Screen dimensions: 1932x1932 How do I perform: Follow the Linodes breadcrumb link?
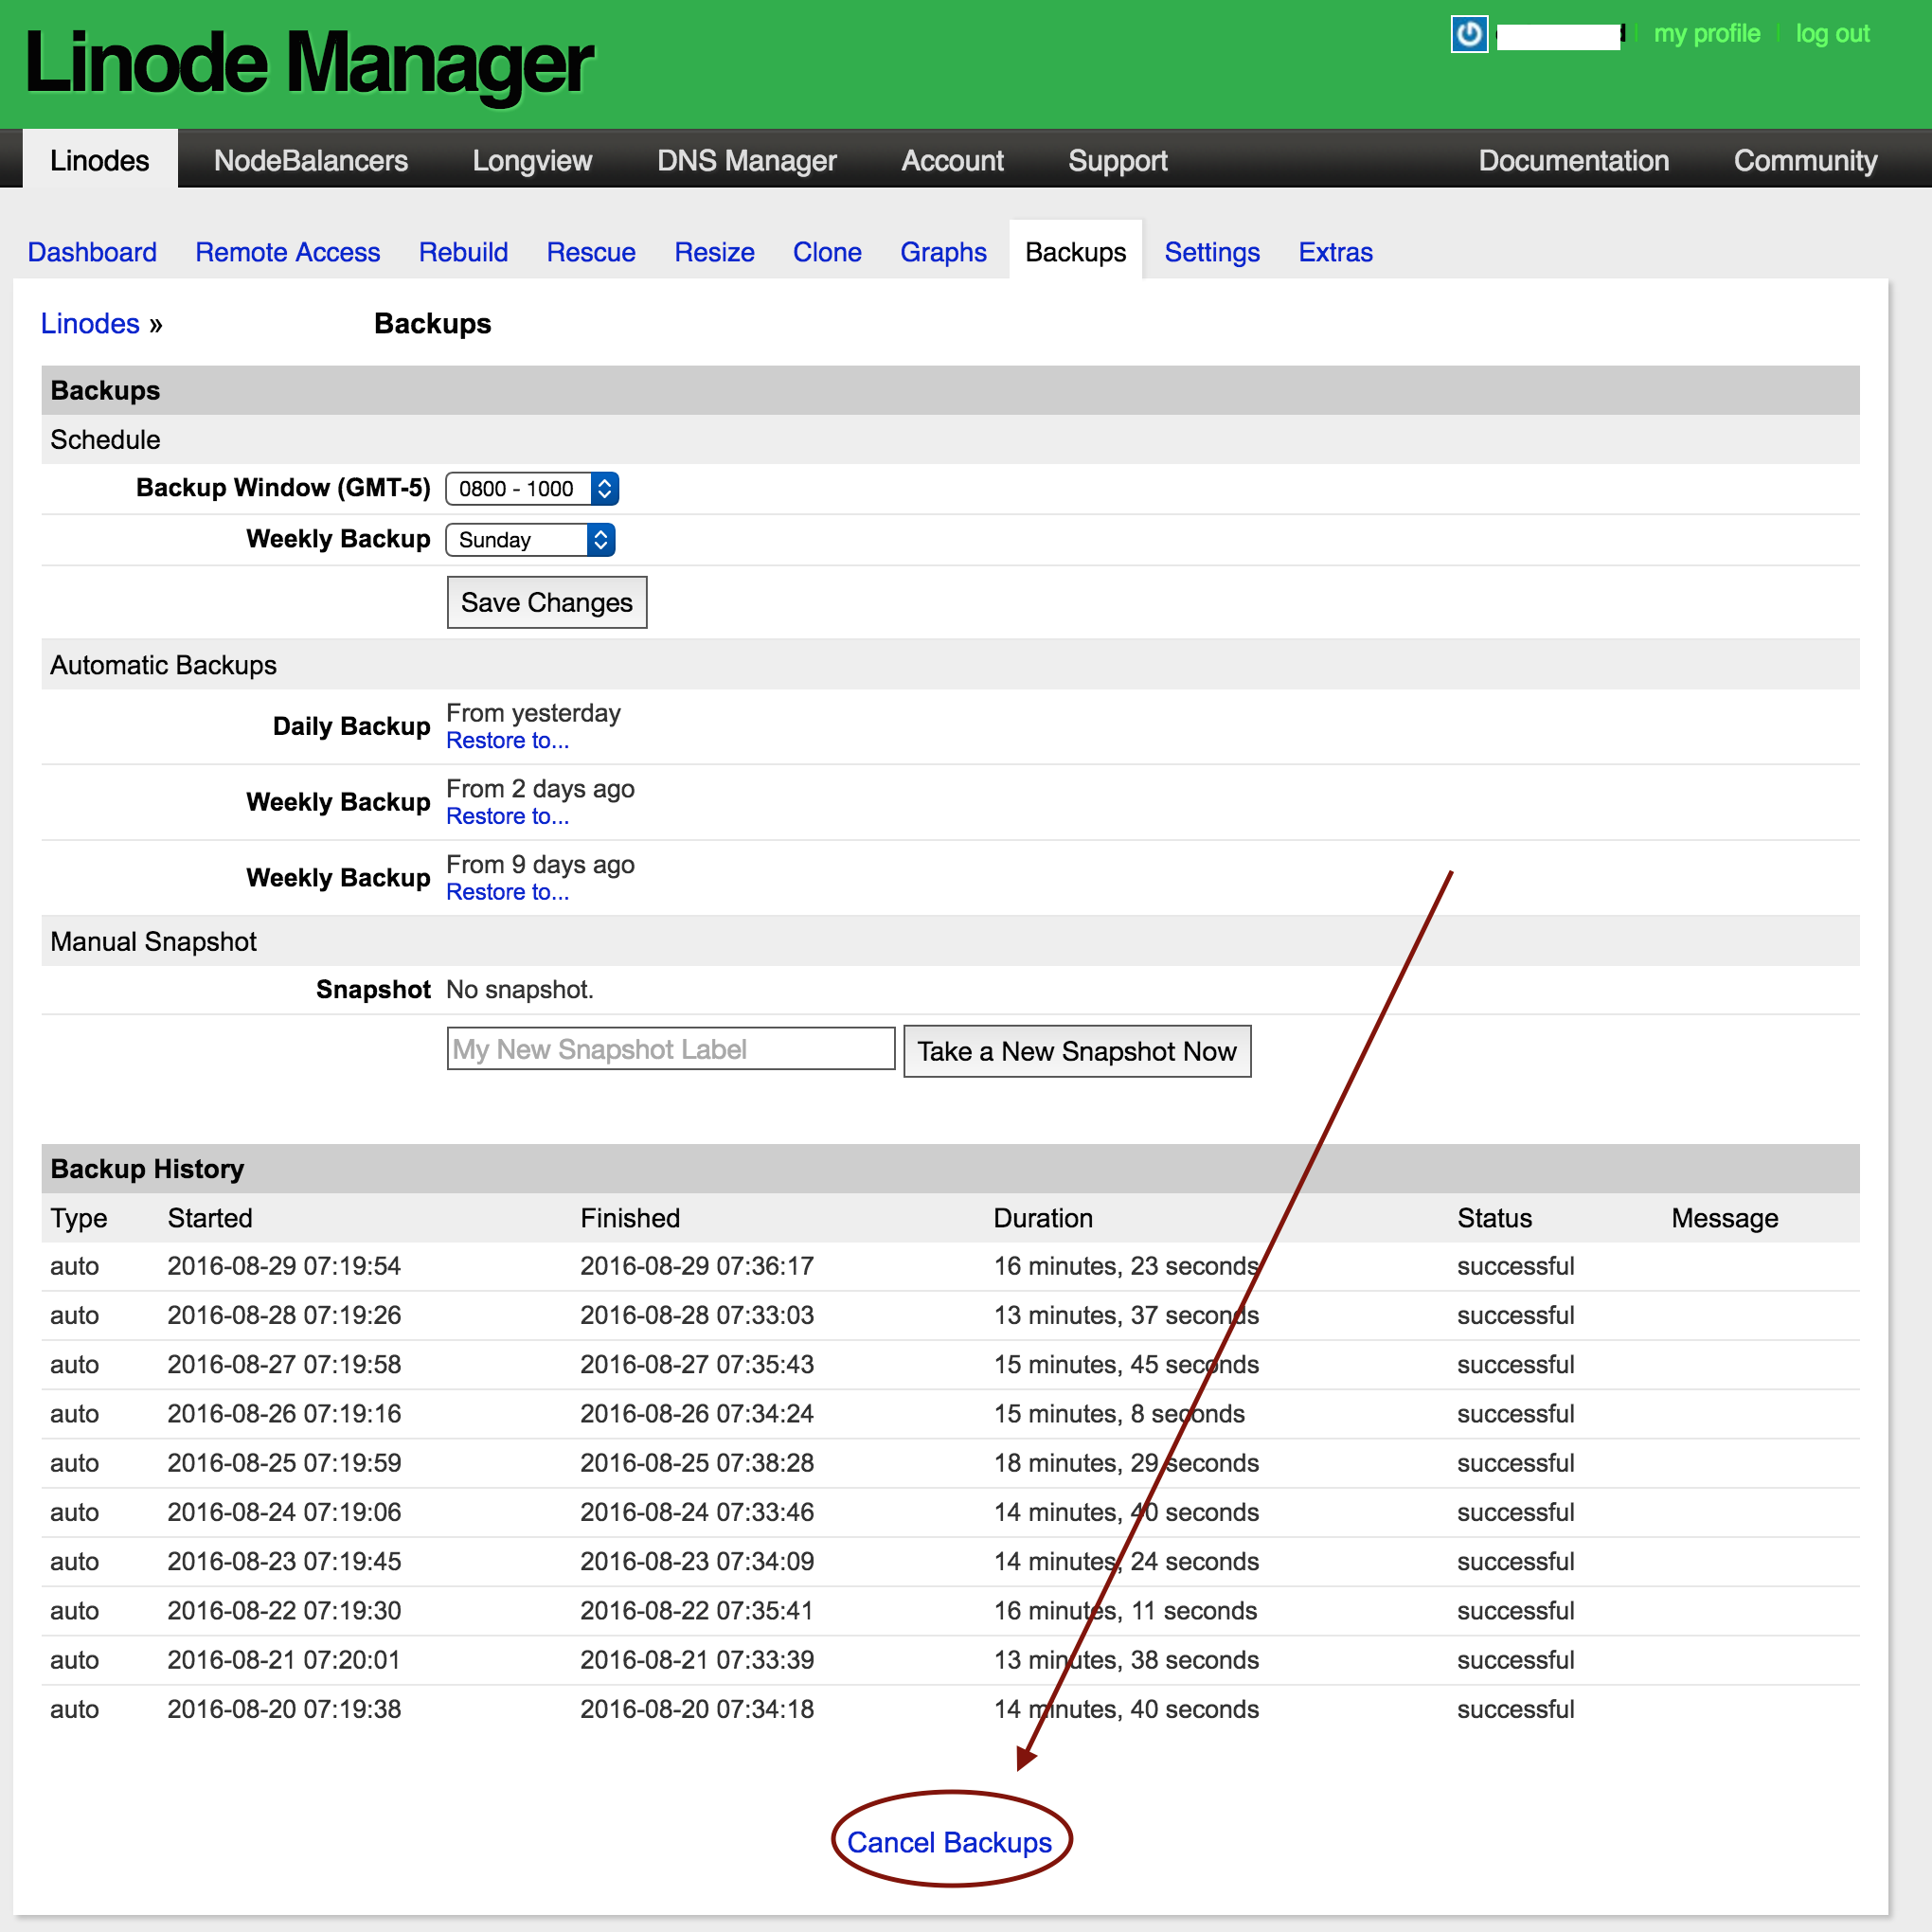(90, 324)
